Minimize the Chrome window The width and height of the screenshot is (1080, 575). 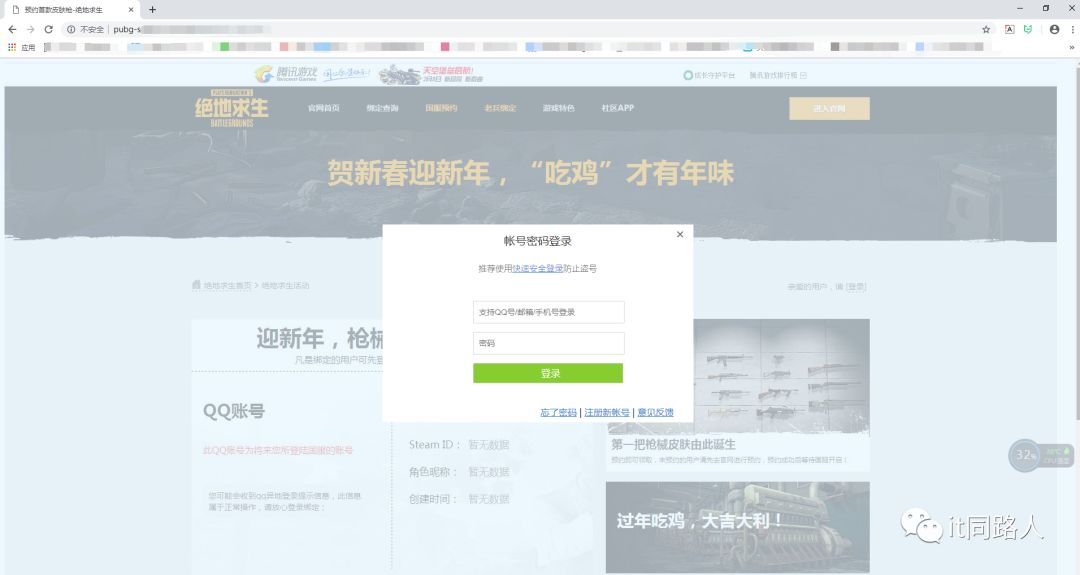click(x=1020, y=8)
